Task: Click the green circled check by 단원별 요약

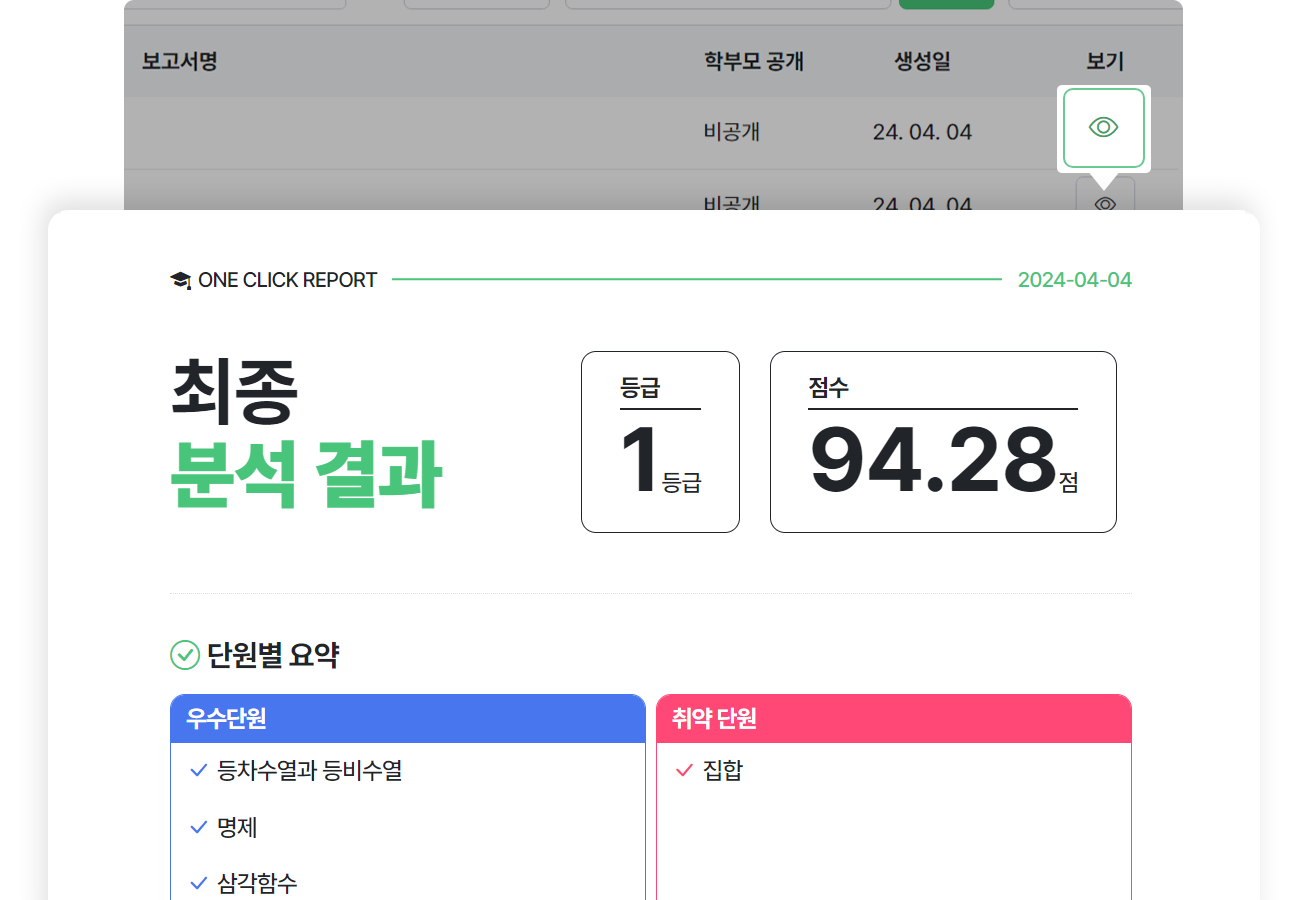Action: (185, 656)
